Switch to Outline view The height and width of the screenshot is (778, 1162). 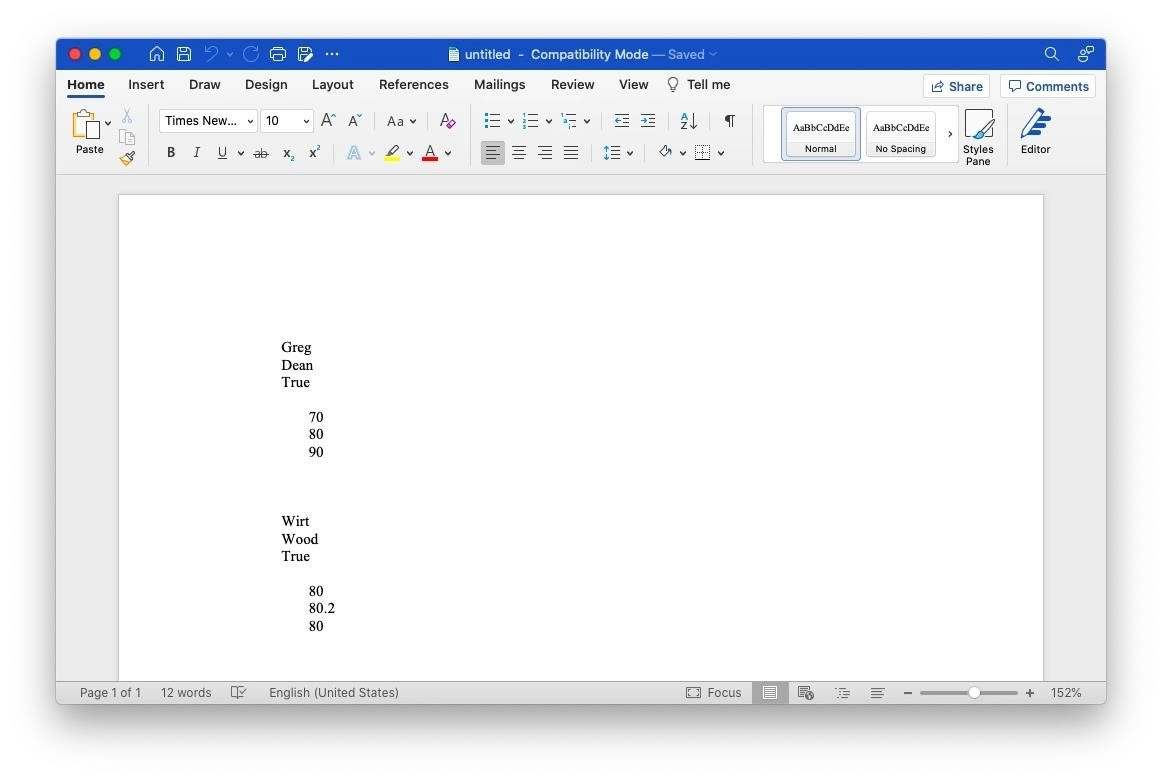point(842,693)
